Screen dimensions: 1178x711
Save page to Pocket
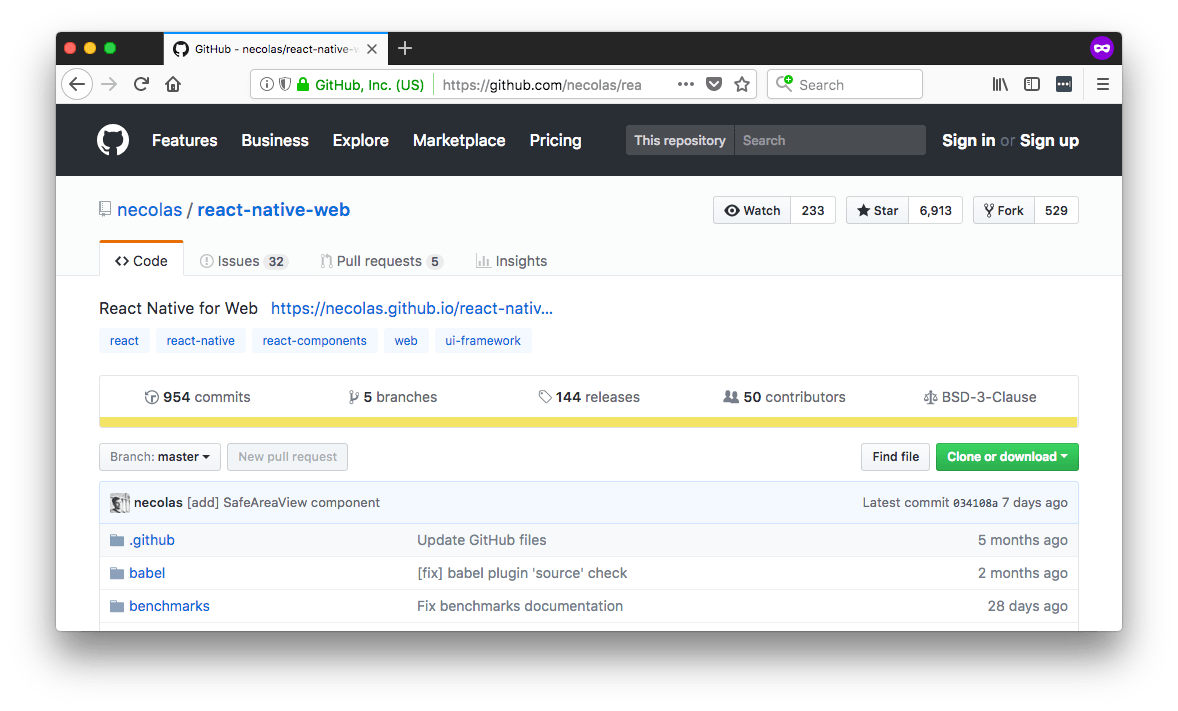[x=714, y=85]
